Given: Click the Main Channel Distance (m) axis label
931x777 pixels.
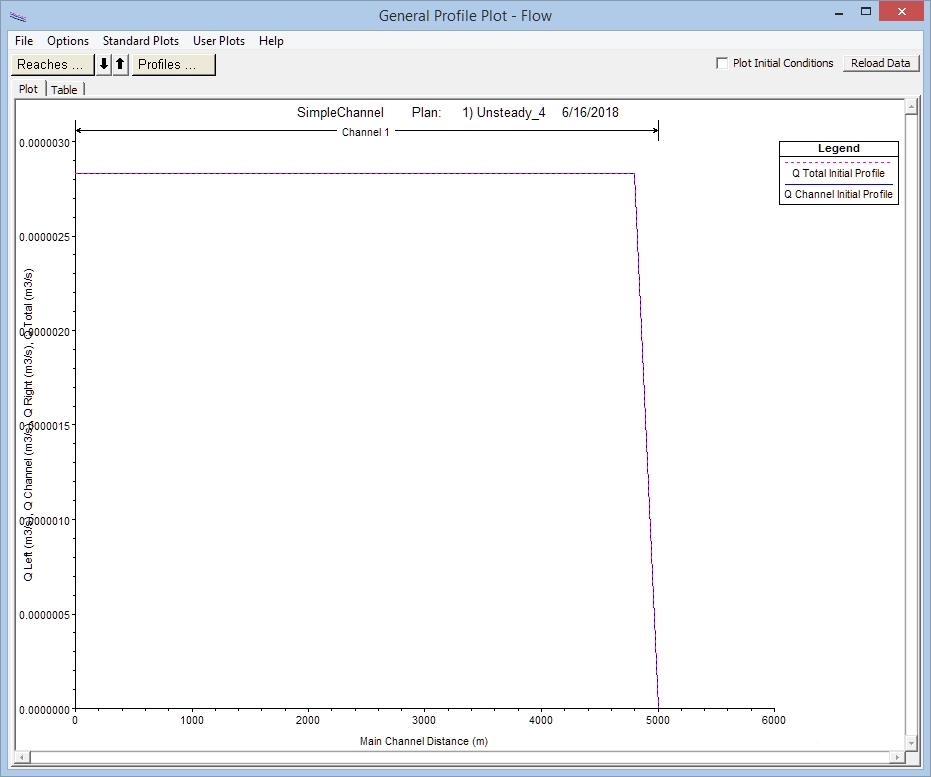Looking at the screenshot, I should (x=424, y=741).
